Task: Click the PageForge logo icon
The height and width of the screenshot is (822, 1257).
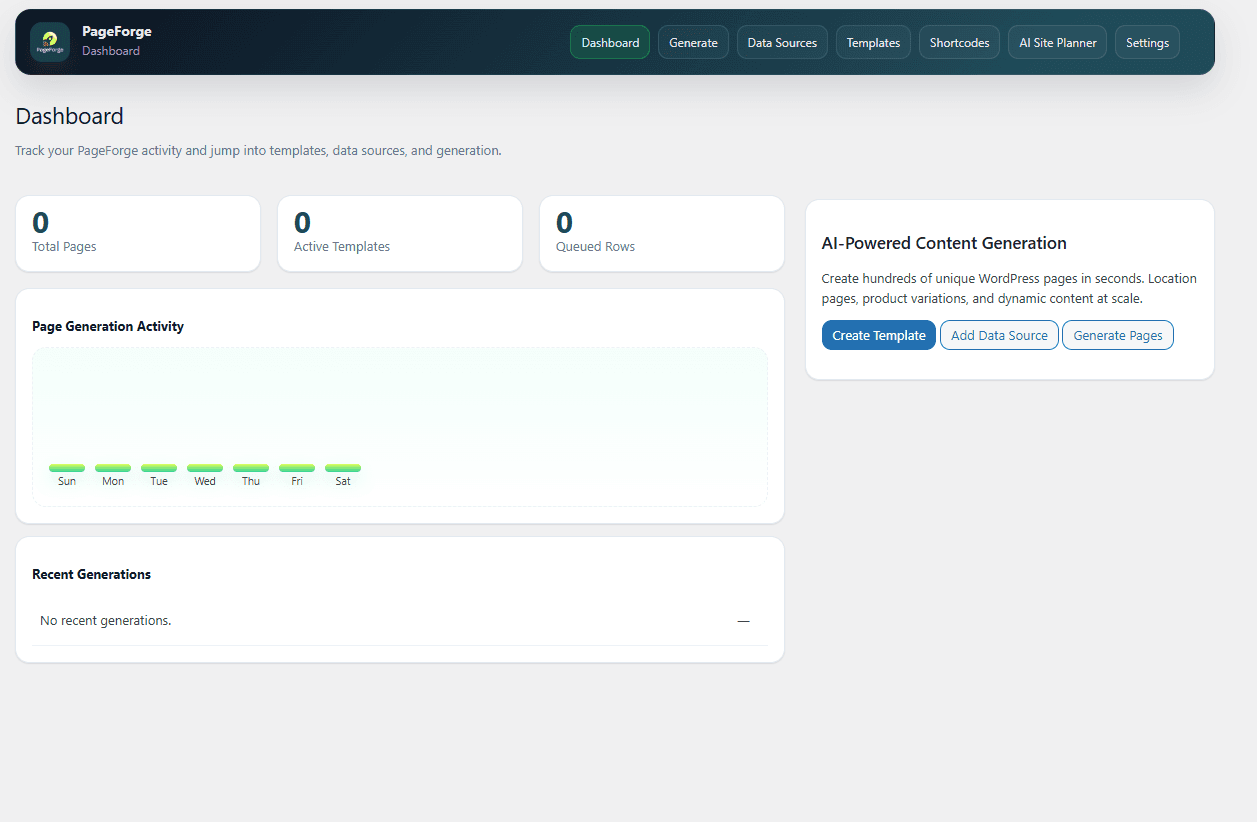Action: 49,42
